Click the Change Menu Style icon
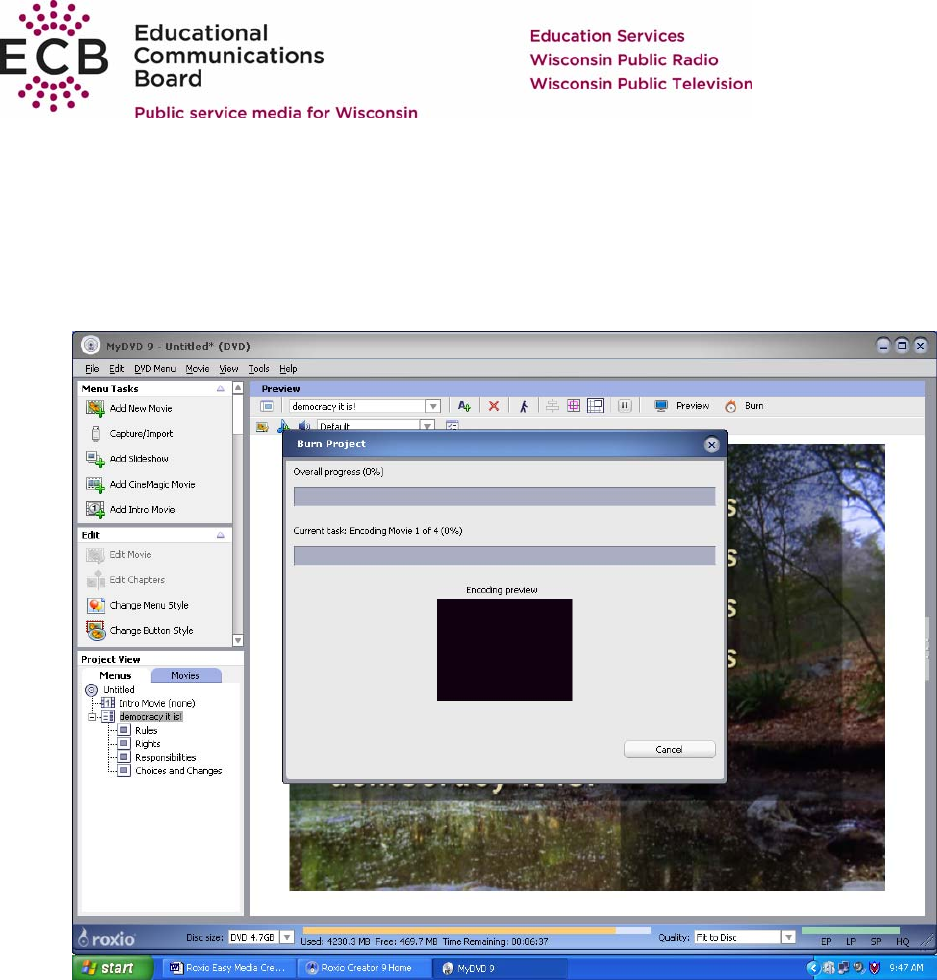 coord(95,605)
